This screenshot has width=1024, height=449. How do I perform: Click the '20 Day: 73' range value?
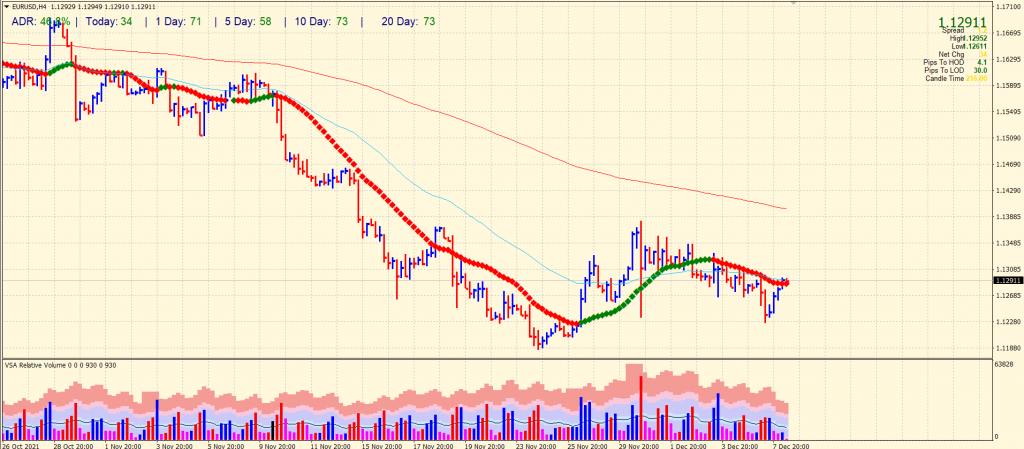(408, 22)
